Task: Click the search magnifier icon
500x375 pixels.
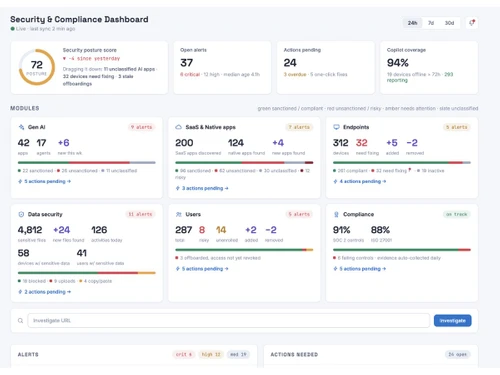Action: tap(20, 321)
